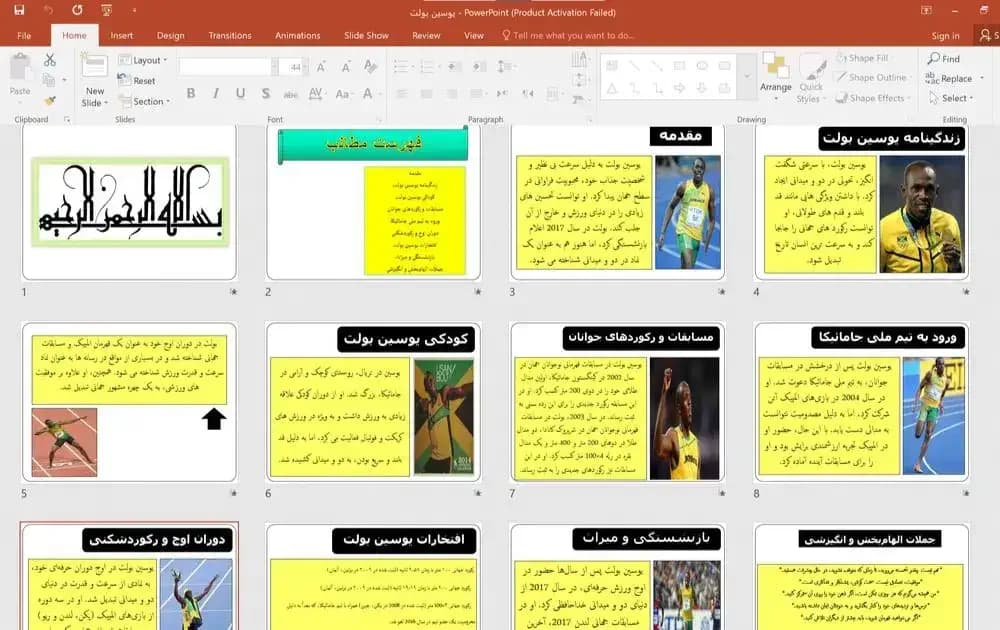Click Decrease Font Size icon
This screenshot has height=630, width=1000.
(346, 66)
